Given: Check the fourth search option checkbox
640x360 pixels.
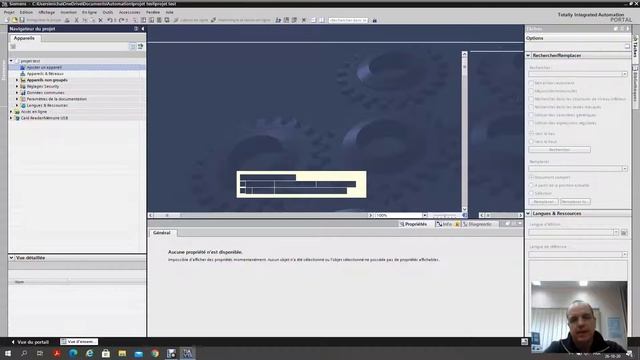Looking at the screenshot, I should click(531, 107).
